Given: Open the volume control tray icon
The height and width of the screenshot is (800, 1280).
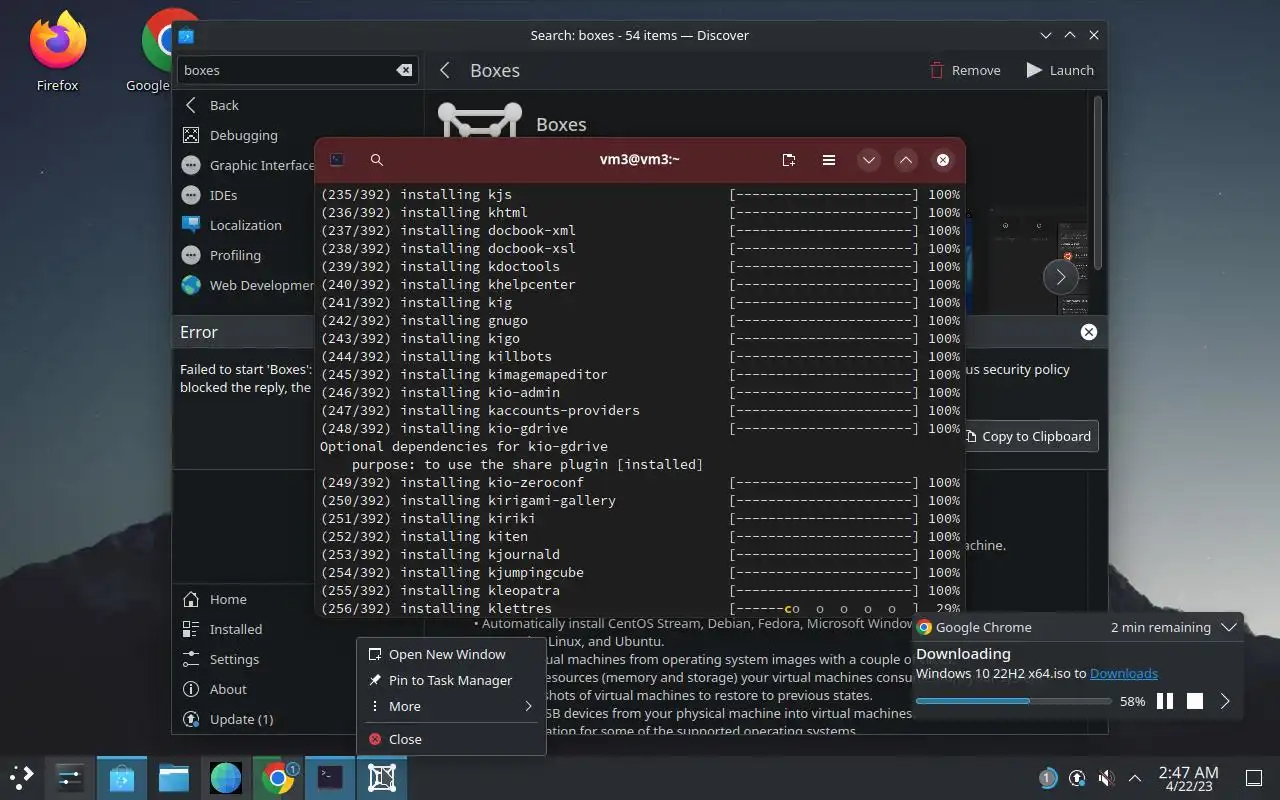Looking at the screenshot, I should pos(1106,777).
